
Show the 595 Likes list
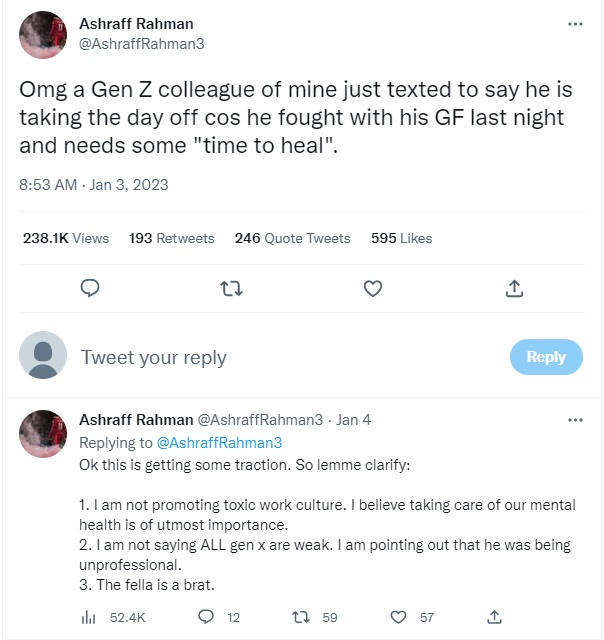pos(401,238)
